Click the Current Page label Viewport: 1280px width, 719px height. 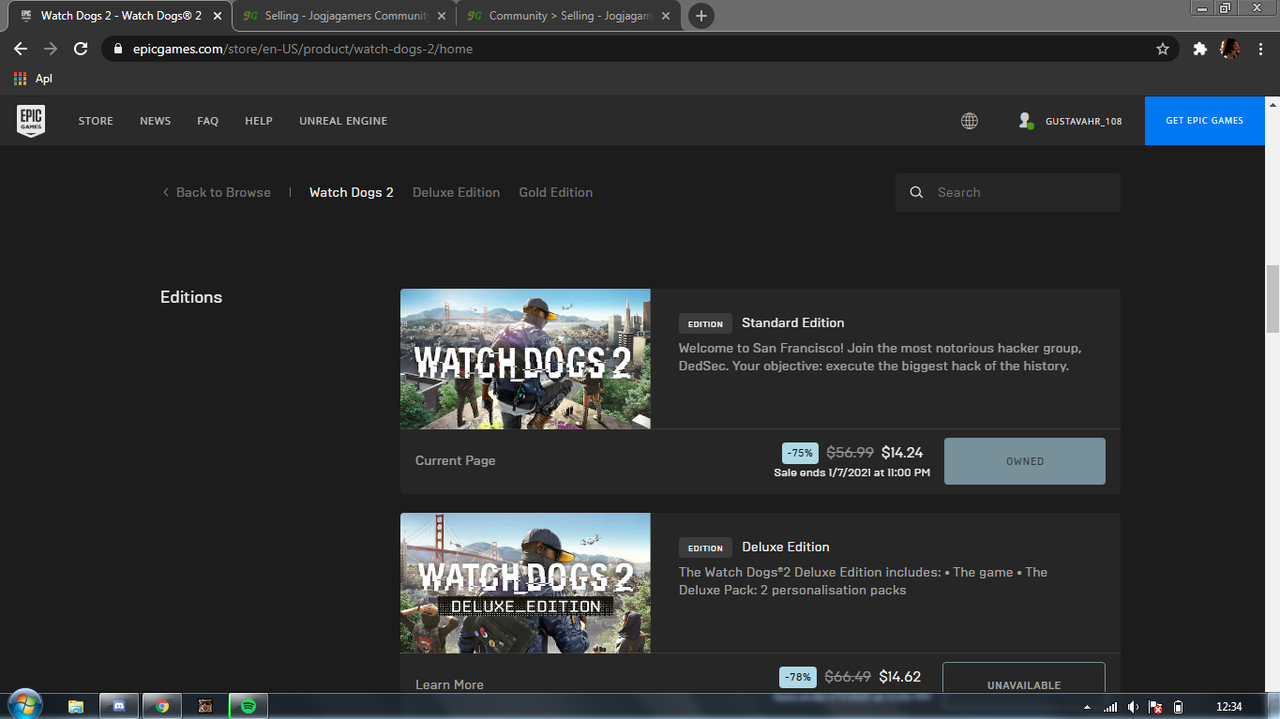coord(455,461)
